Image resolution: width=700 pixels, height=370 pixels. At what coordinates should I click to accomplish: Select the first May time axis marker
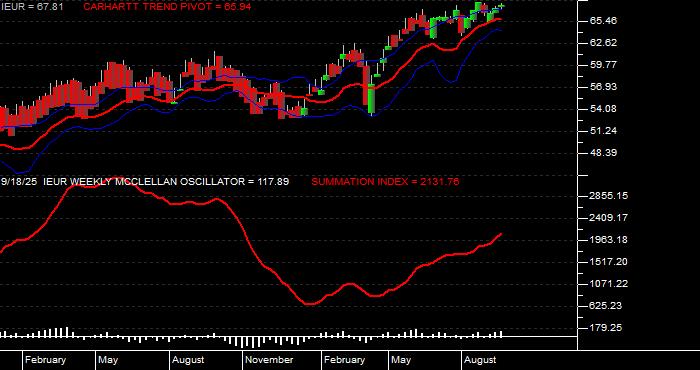108,360
